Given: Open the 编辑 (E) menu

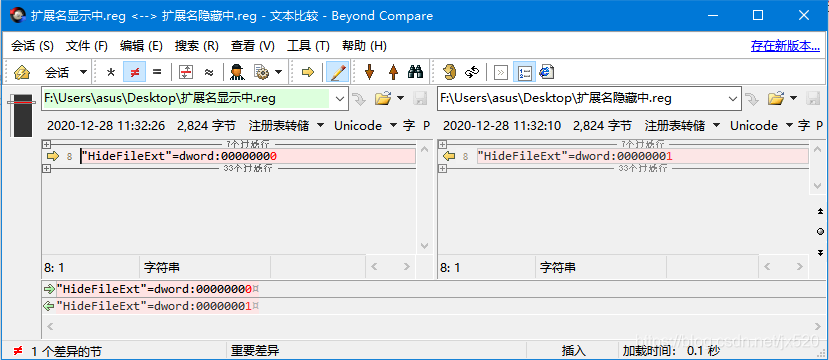Looking at the screenshot, I should [141, 46].
